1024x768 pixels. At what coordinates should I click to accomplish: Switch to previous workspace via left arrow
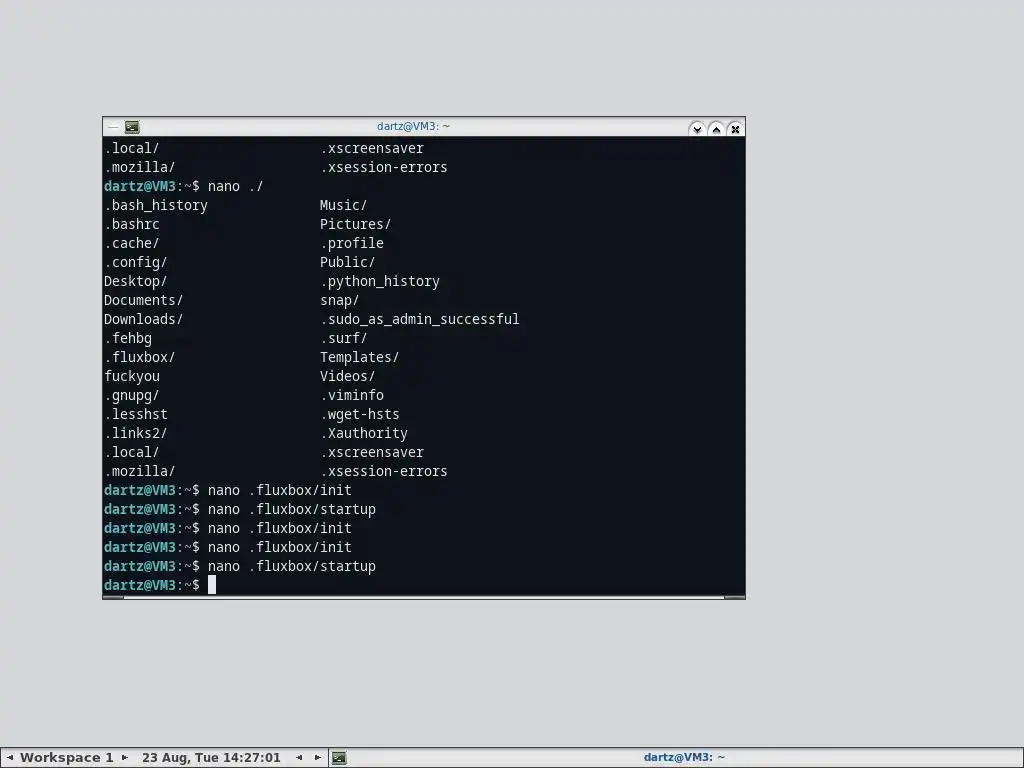click(10, 758)
